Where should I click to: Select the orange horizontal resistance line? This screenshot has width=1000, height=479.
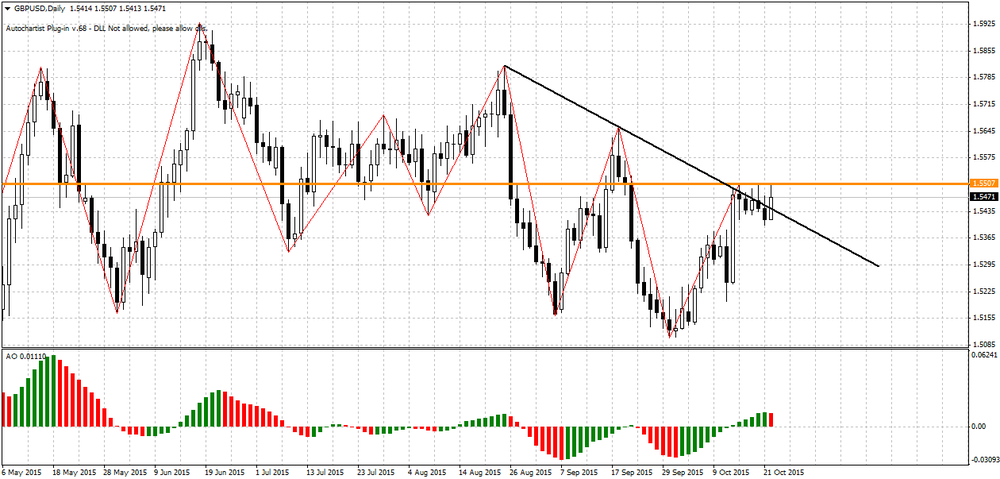coord(300,184)
